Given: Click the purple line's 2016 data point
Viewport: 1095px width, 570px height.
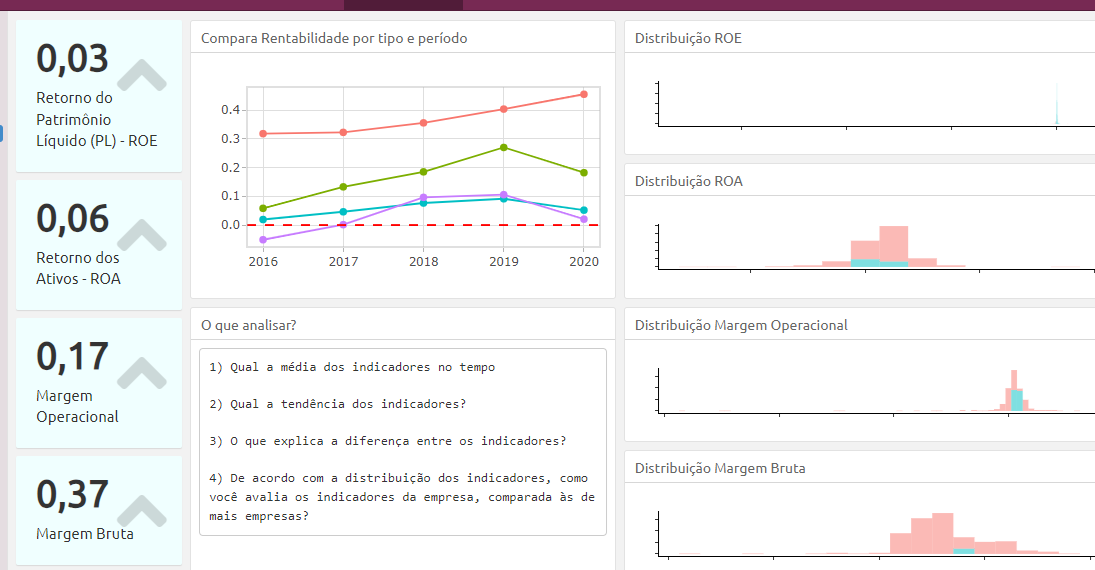Looking at the screenshot, I should 263,240.
